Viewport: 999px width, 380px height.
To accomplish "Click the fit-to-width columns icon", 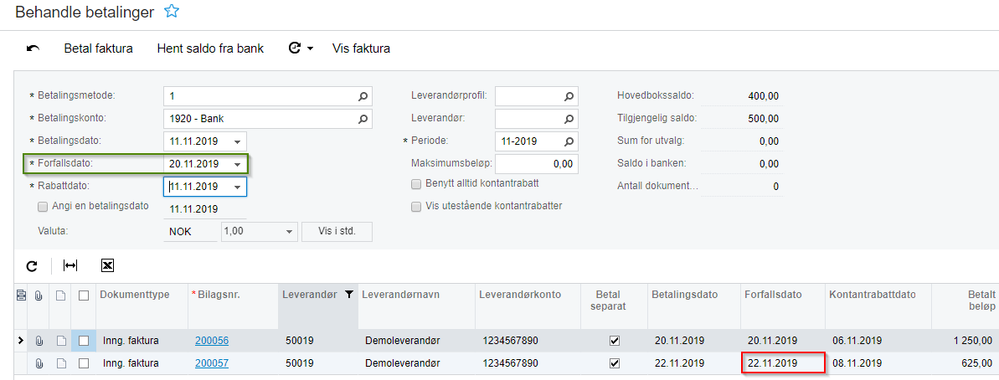I will 69,266.
